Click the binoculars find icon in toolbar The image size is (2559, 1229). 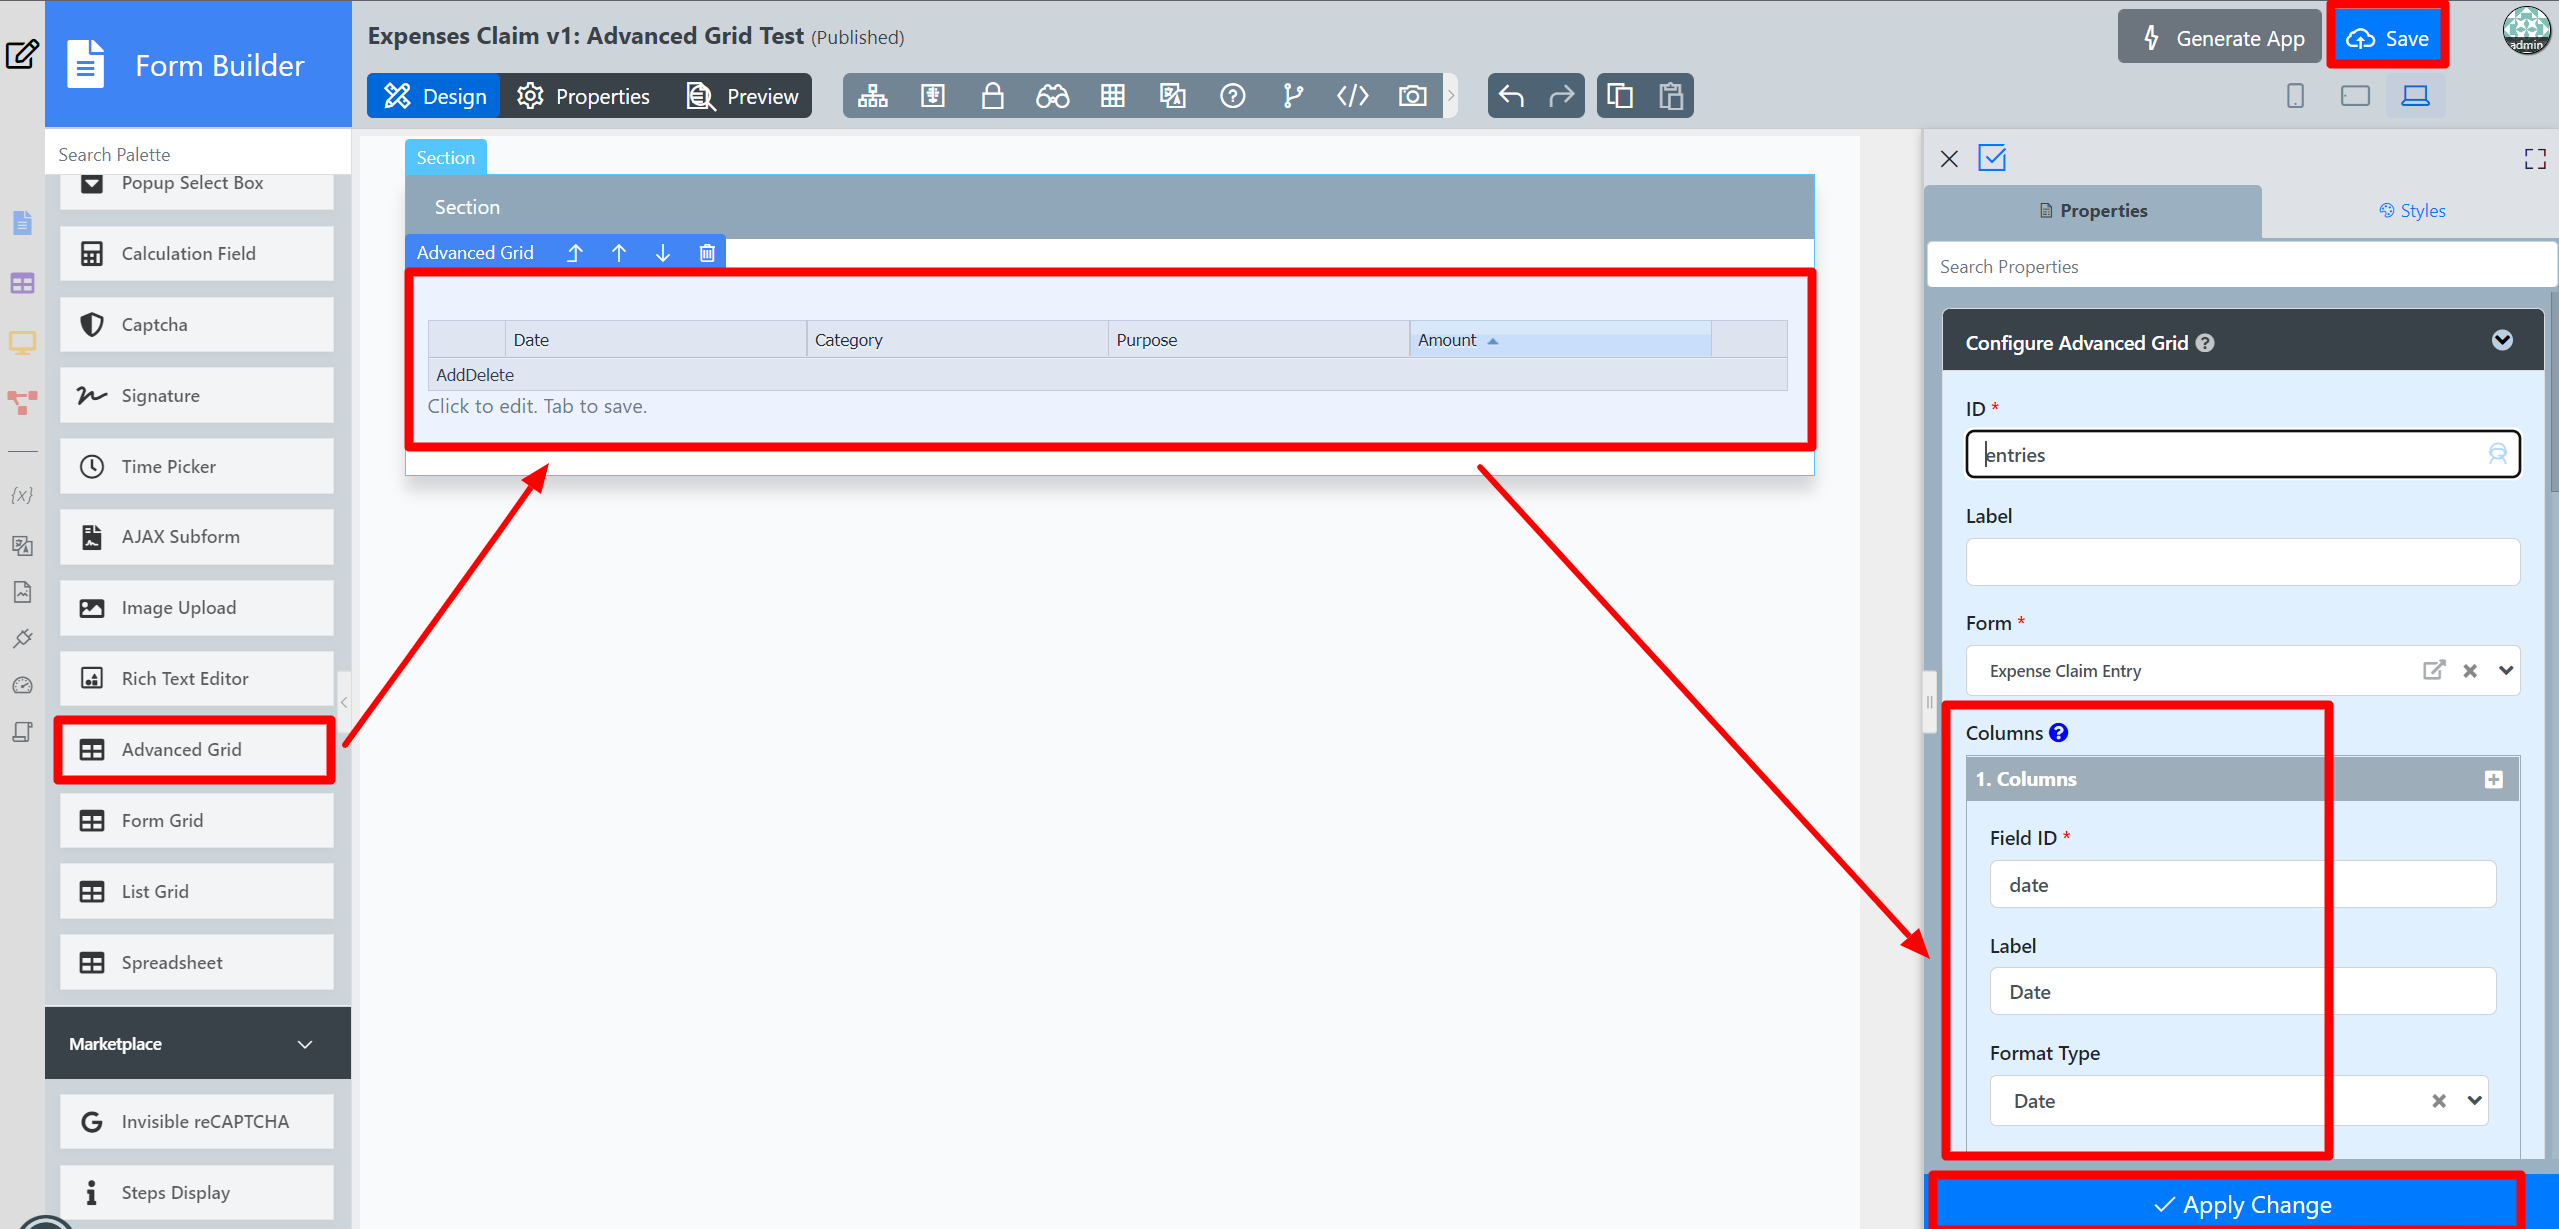point(1052,96)
